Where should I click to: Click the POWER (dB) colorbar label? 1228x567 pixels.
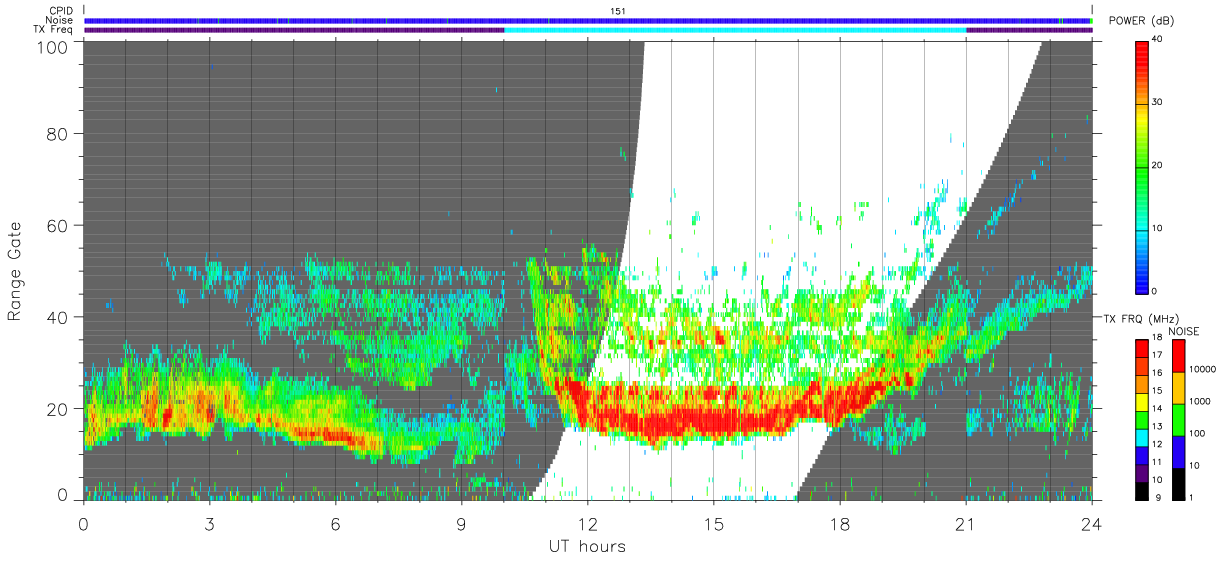[1141, 21]
